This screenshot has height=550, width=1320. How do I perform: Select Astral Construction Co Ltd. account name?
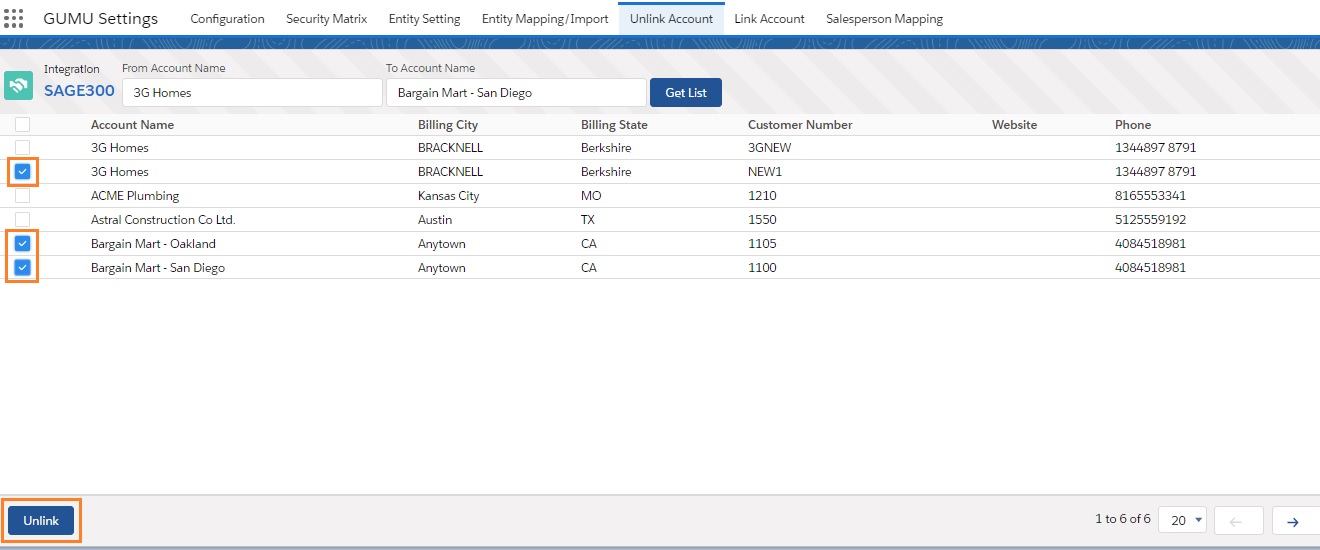(x=163, y=220)
